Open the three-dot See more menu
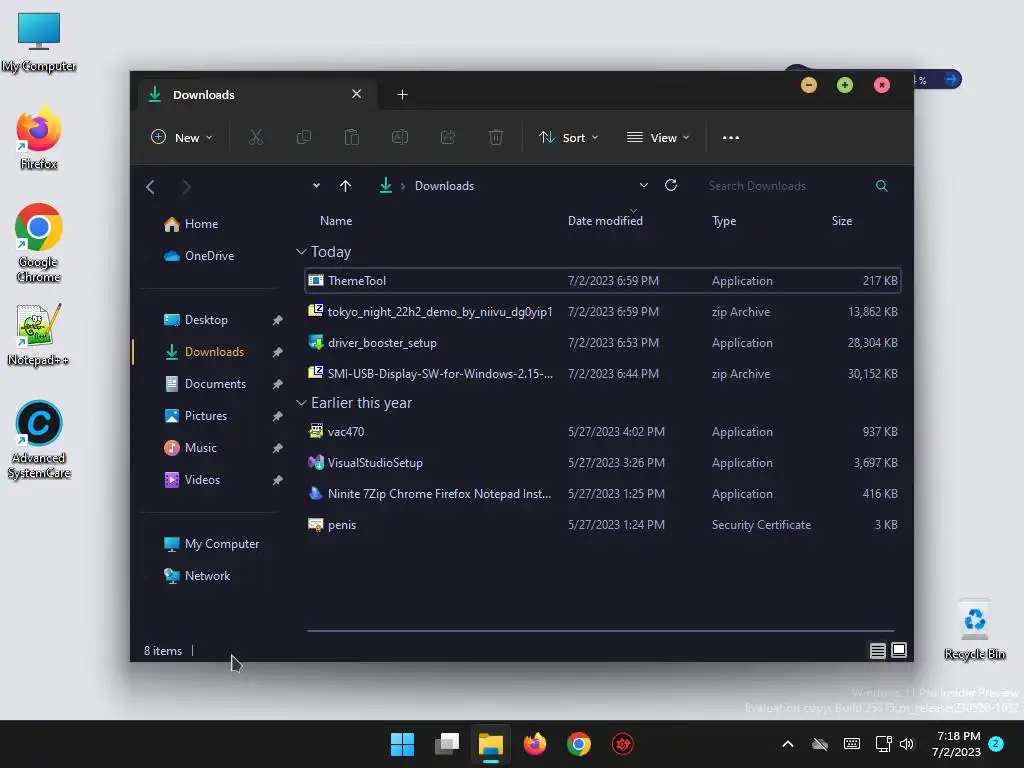 click(731, 137)
